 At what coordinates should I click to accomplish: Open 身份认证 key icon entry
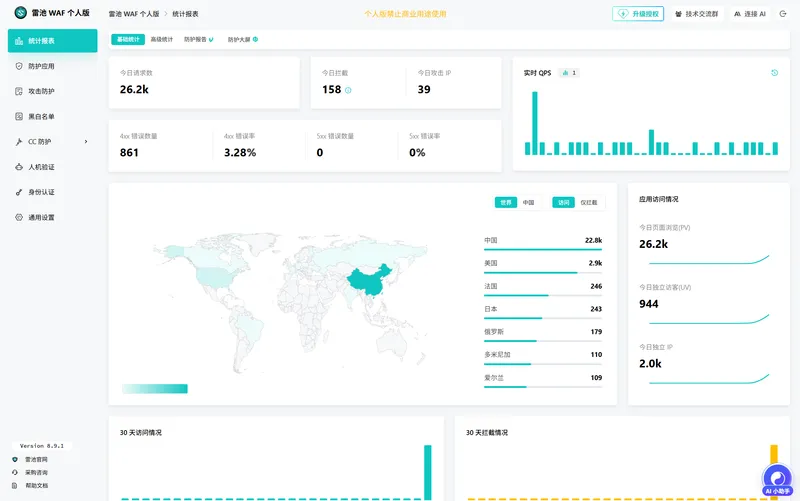click(19, 192)
